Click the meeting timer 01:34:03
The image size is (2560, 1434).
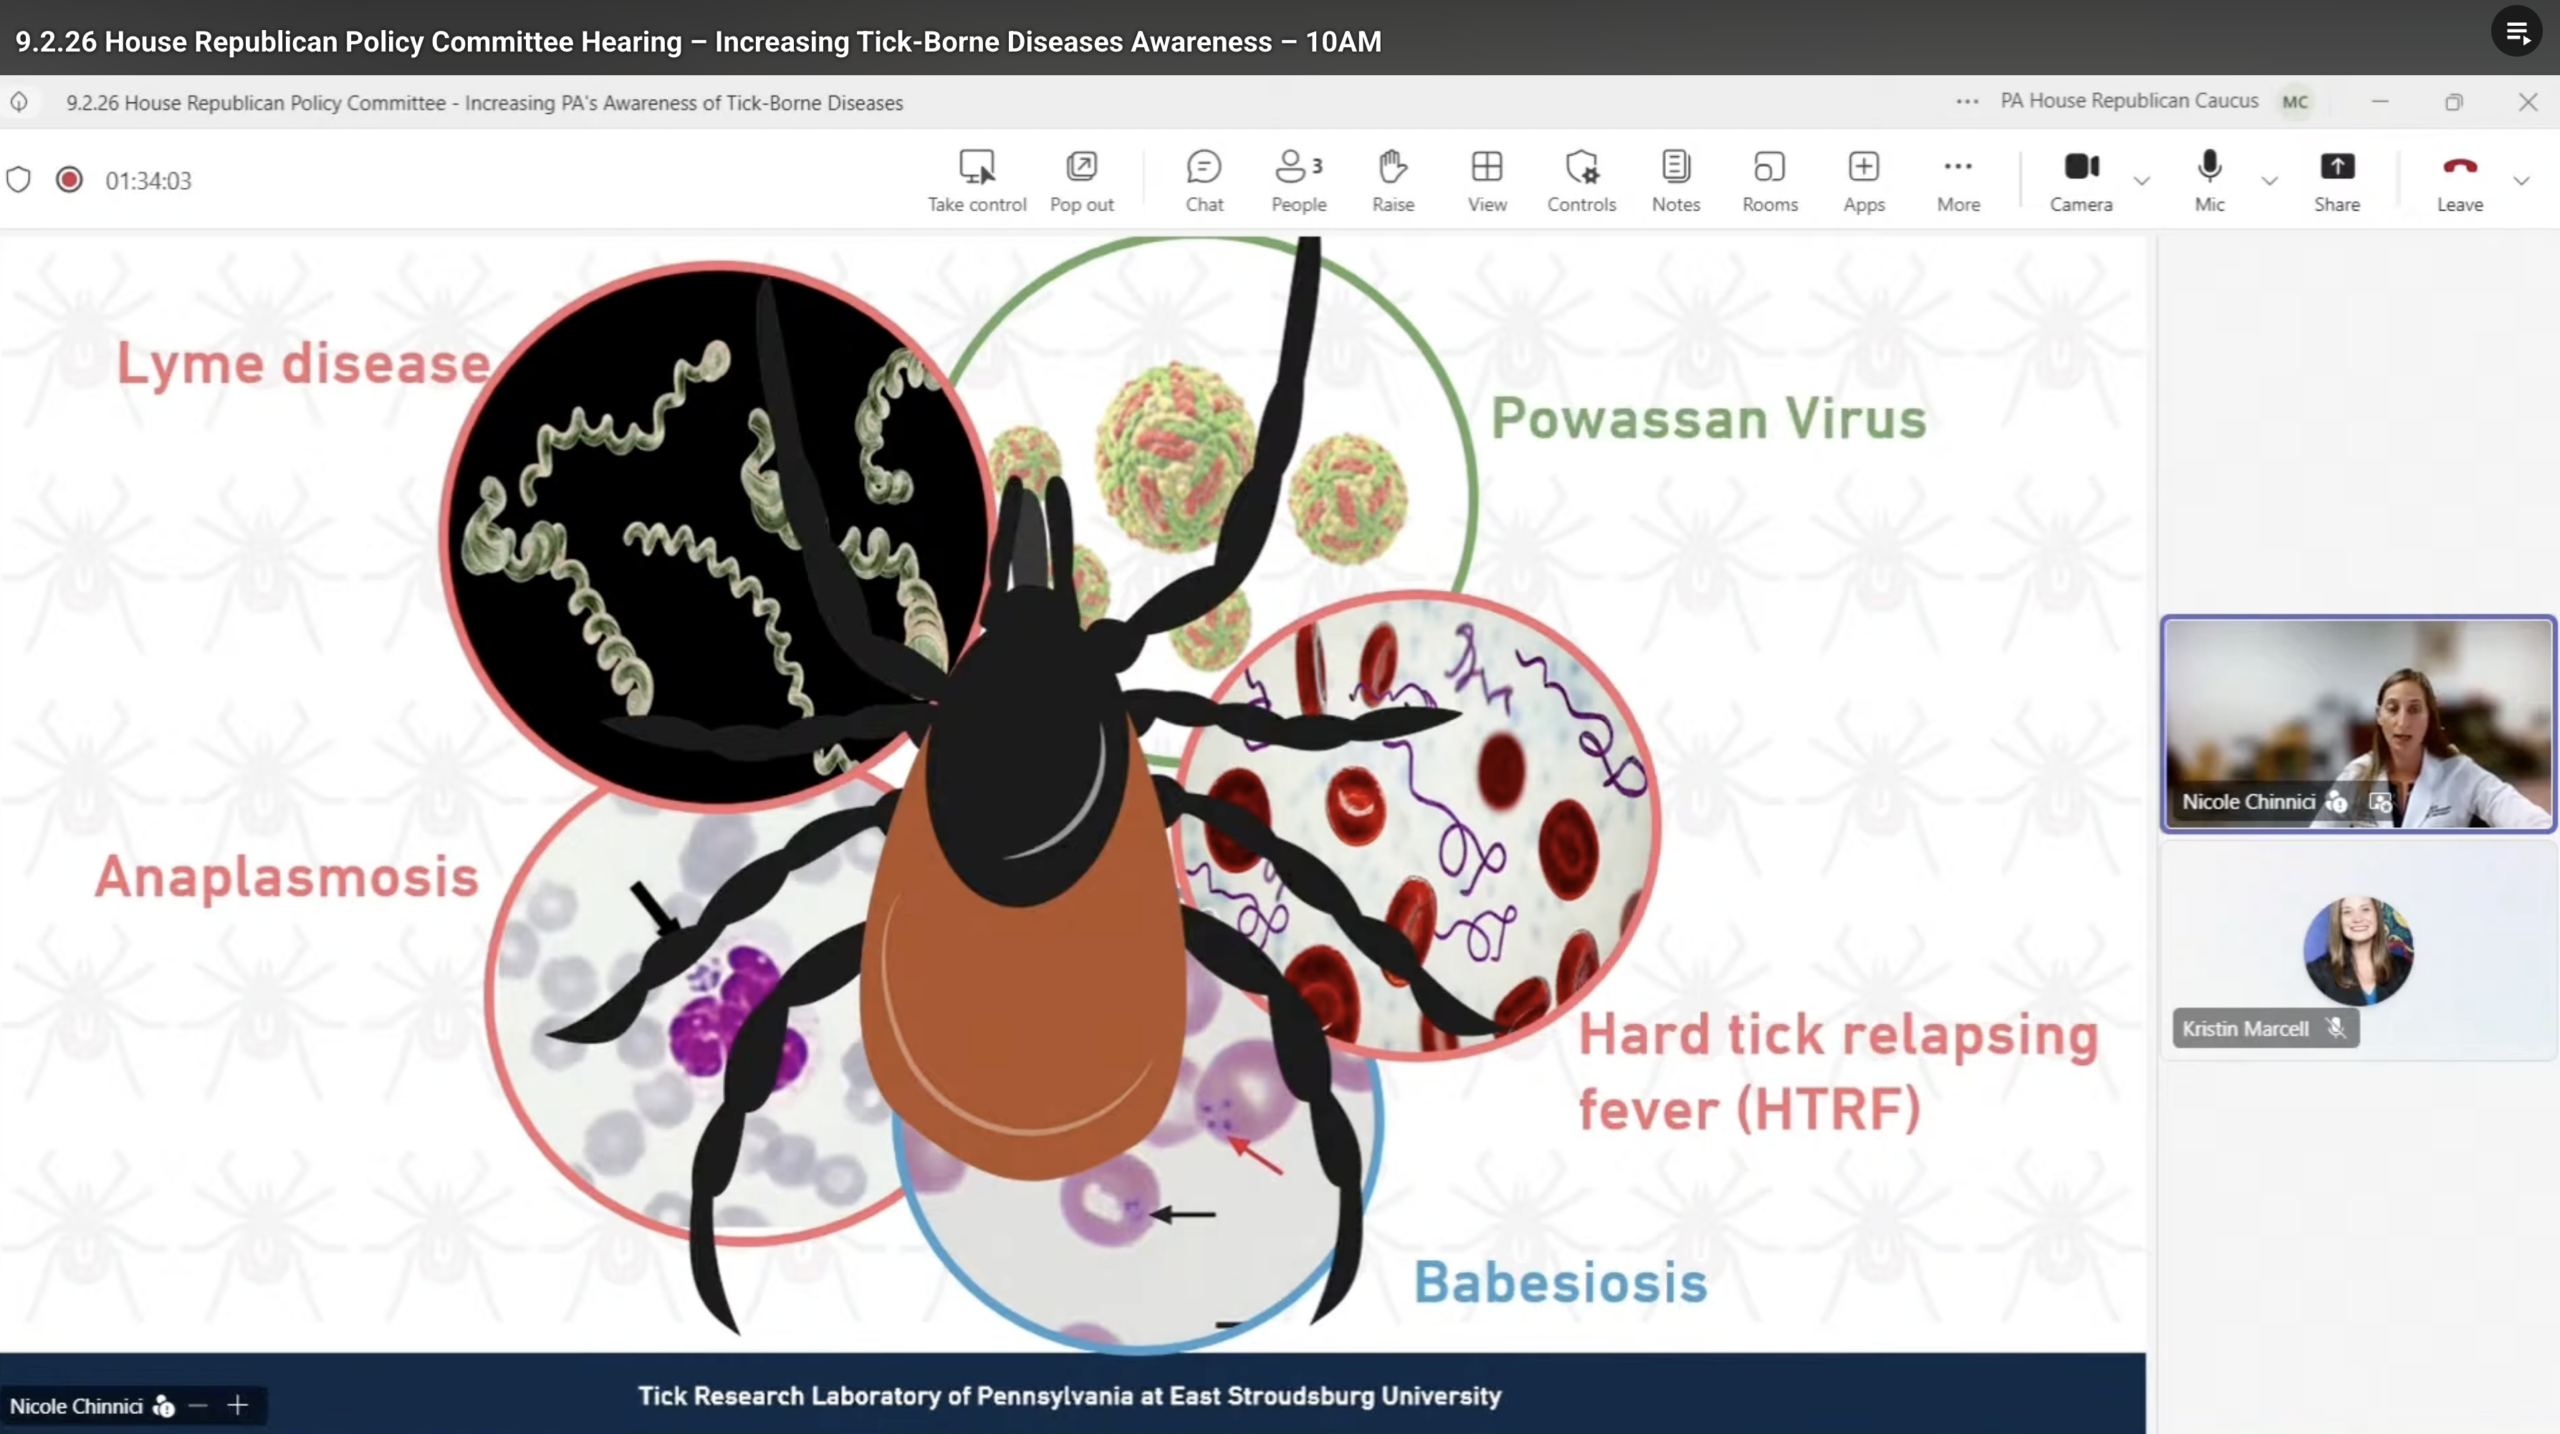pos(148,181)
